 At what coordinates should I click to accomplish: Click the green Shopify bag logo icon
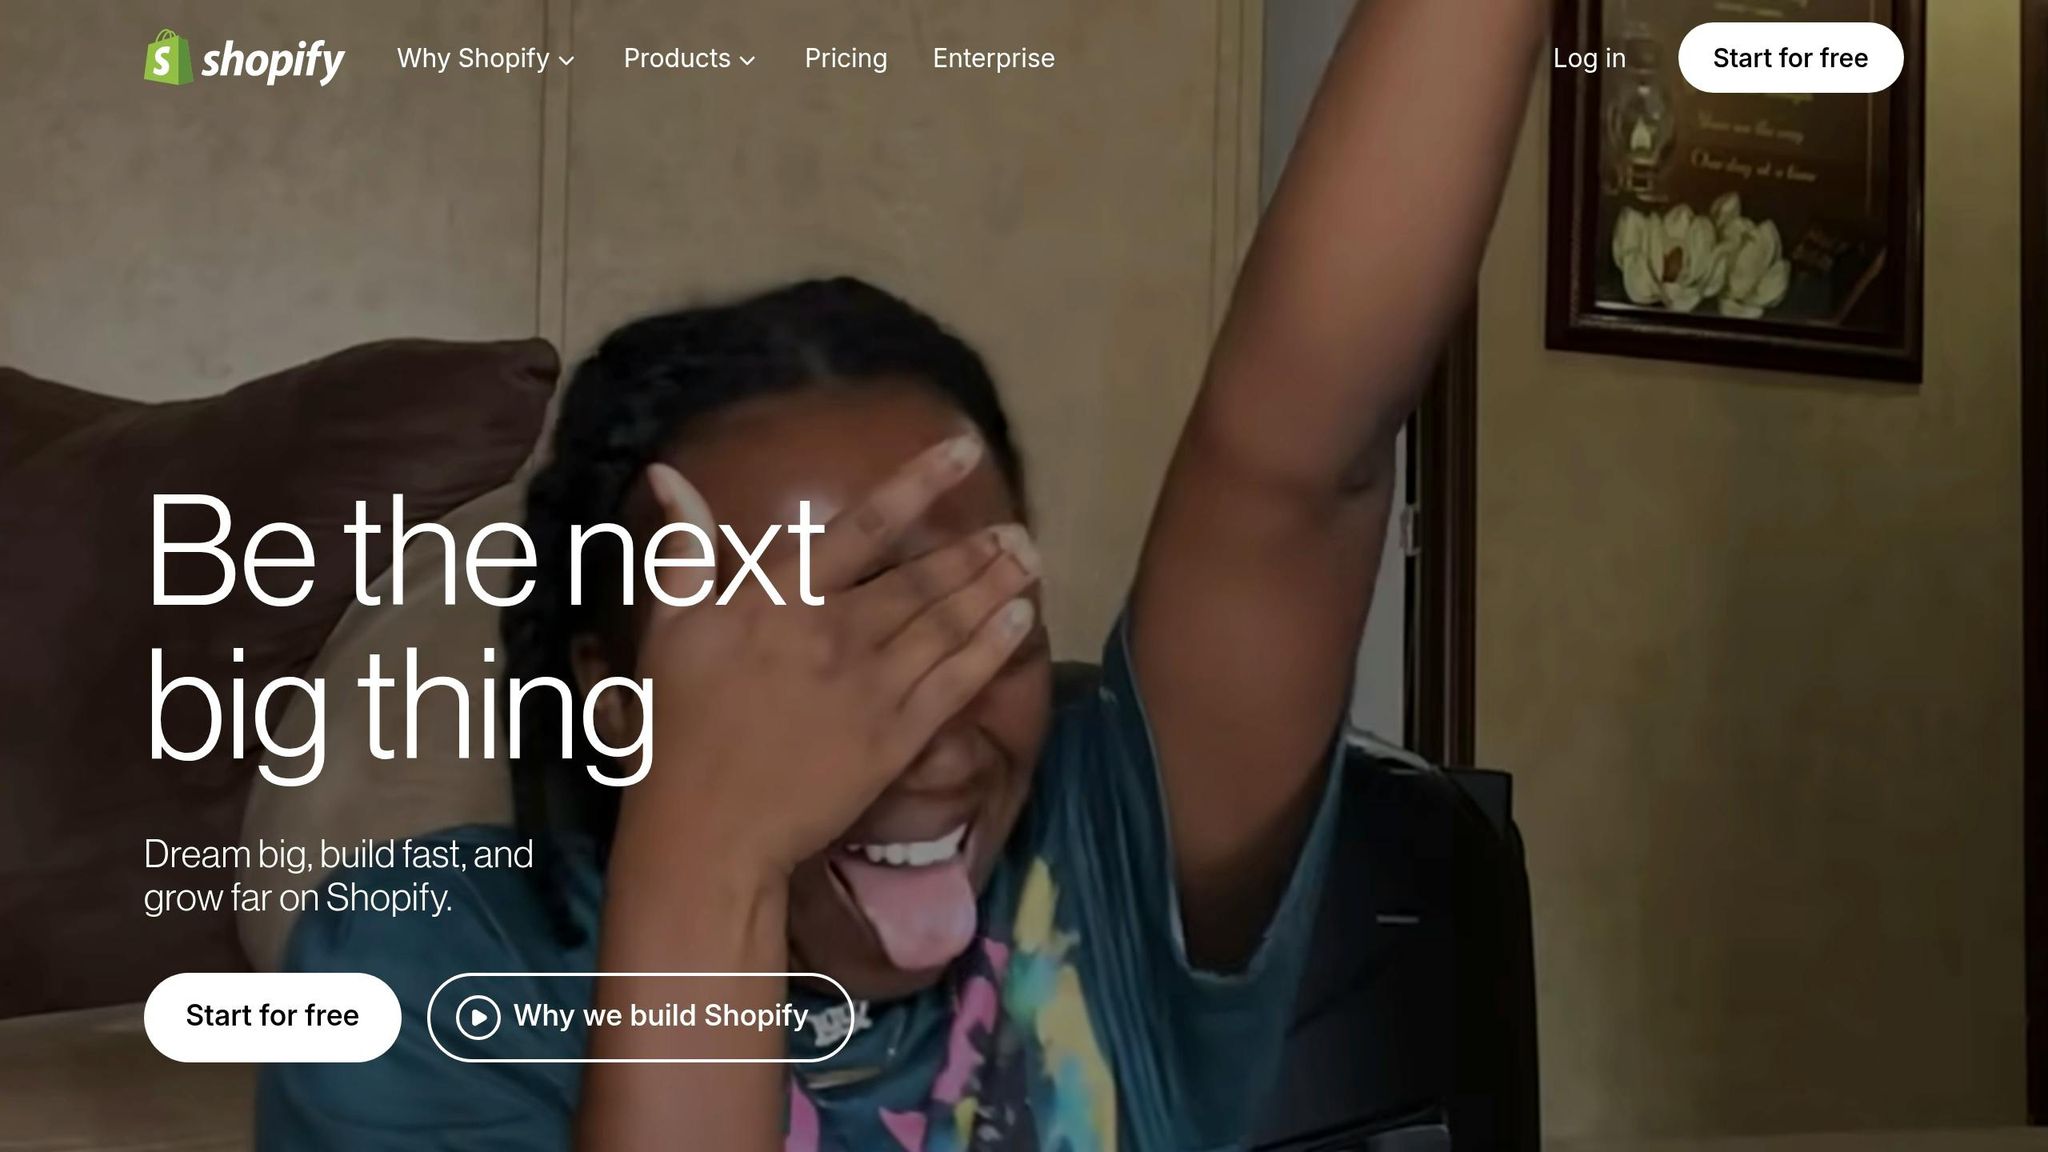(x=168, y=57)
